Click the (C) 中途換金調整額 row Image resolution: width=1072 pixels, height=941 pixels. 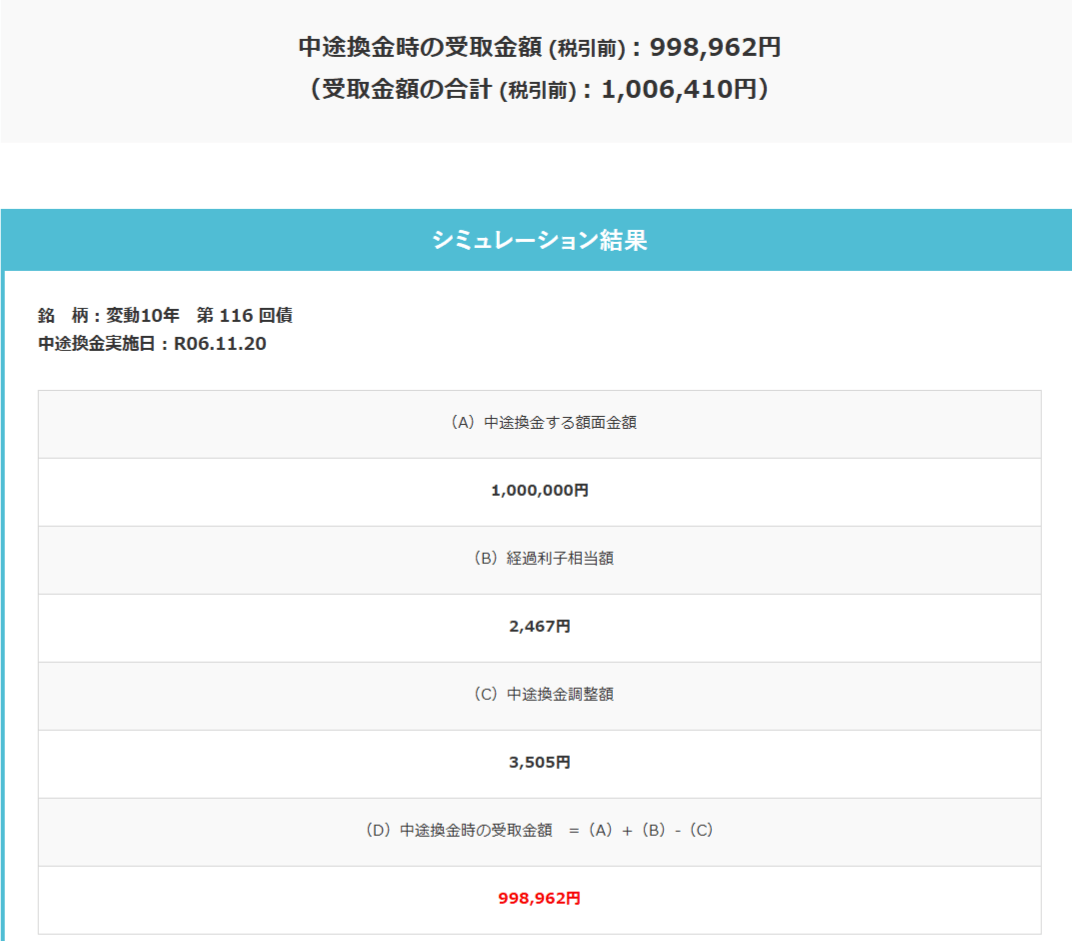[x=539, y=694]
